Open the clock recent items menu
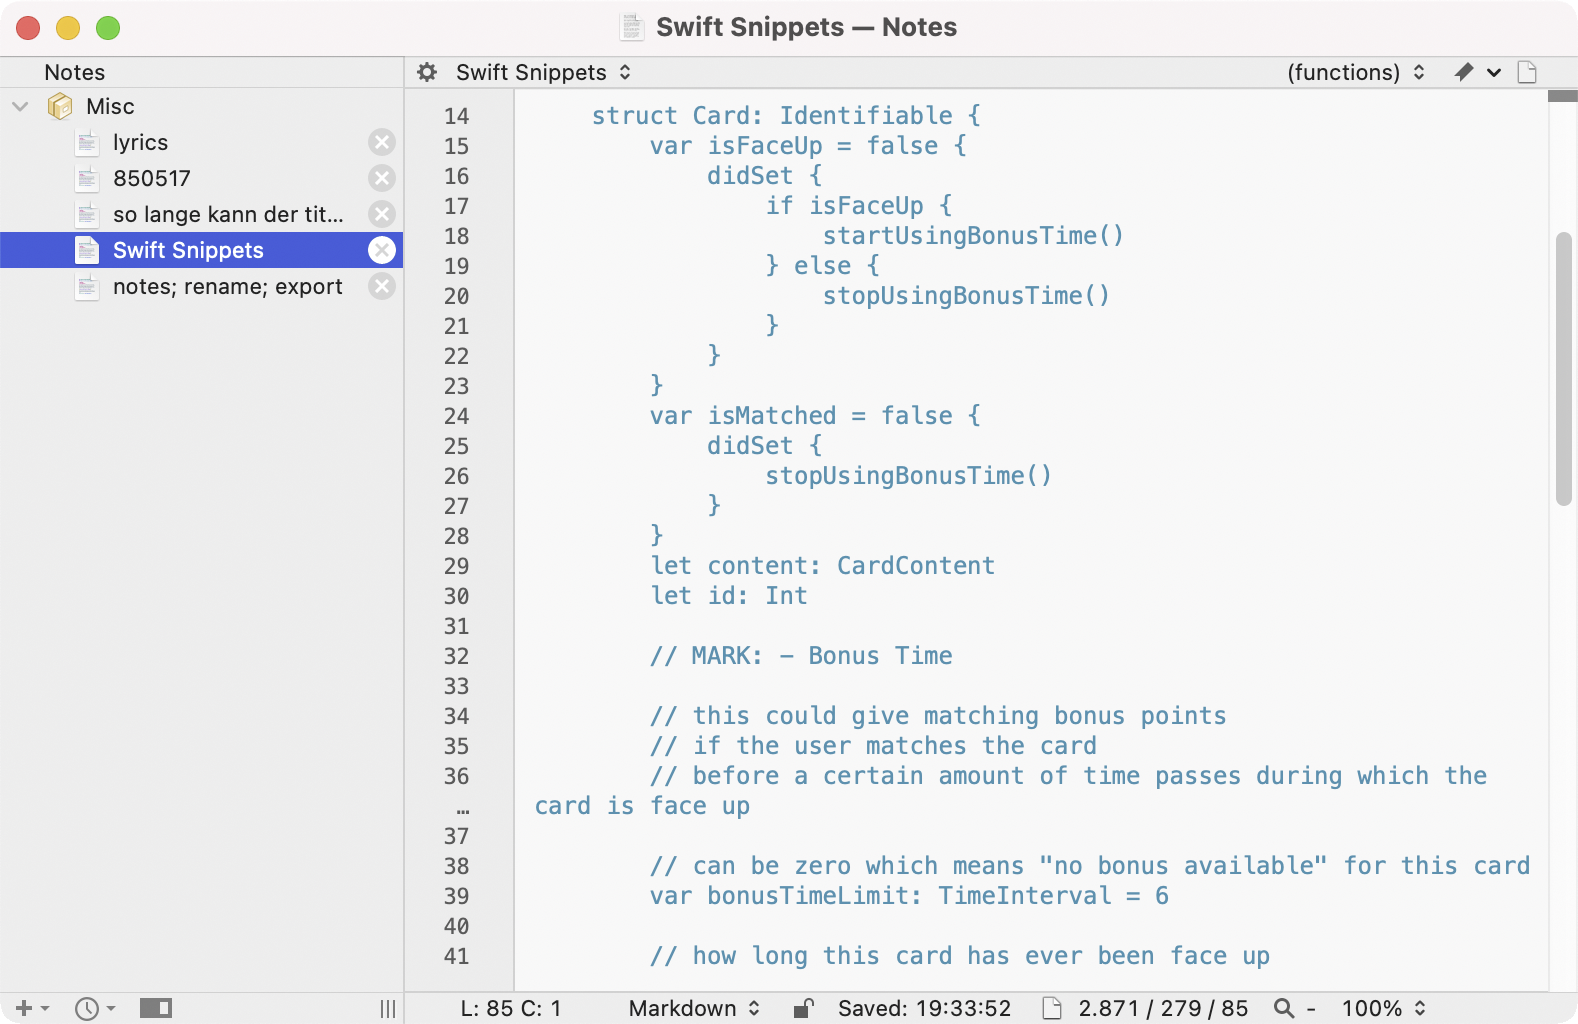Image resolution: width=1578 pixels, height=1024 pixels. [x=95, y=1008]
